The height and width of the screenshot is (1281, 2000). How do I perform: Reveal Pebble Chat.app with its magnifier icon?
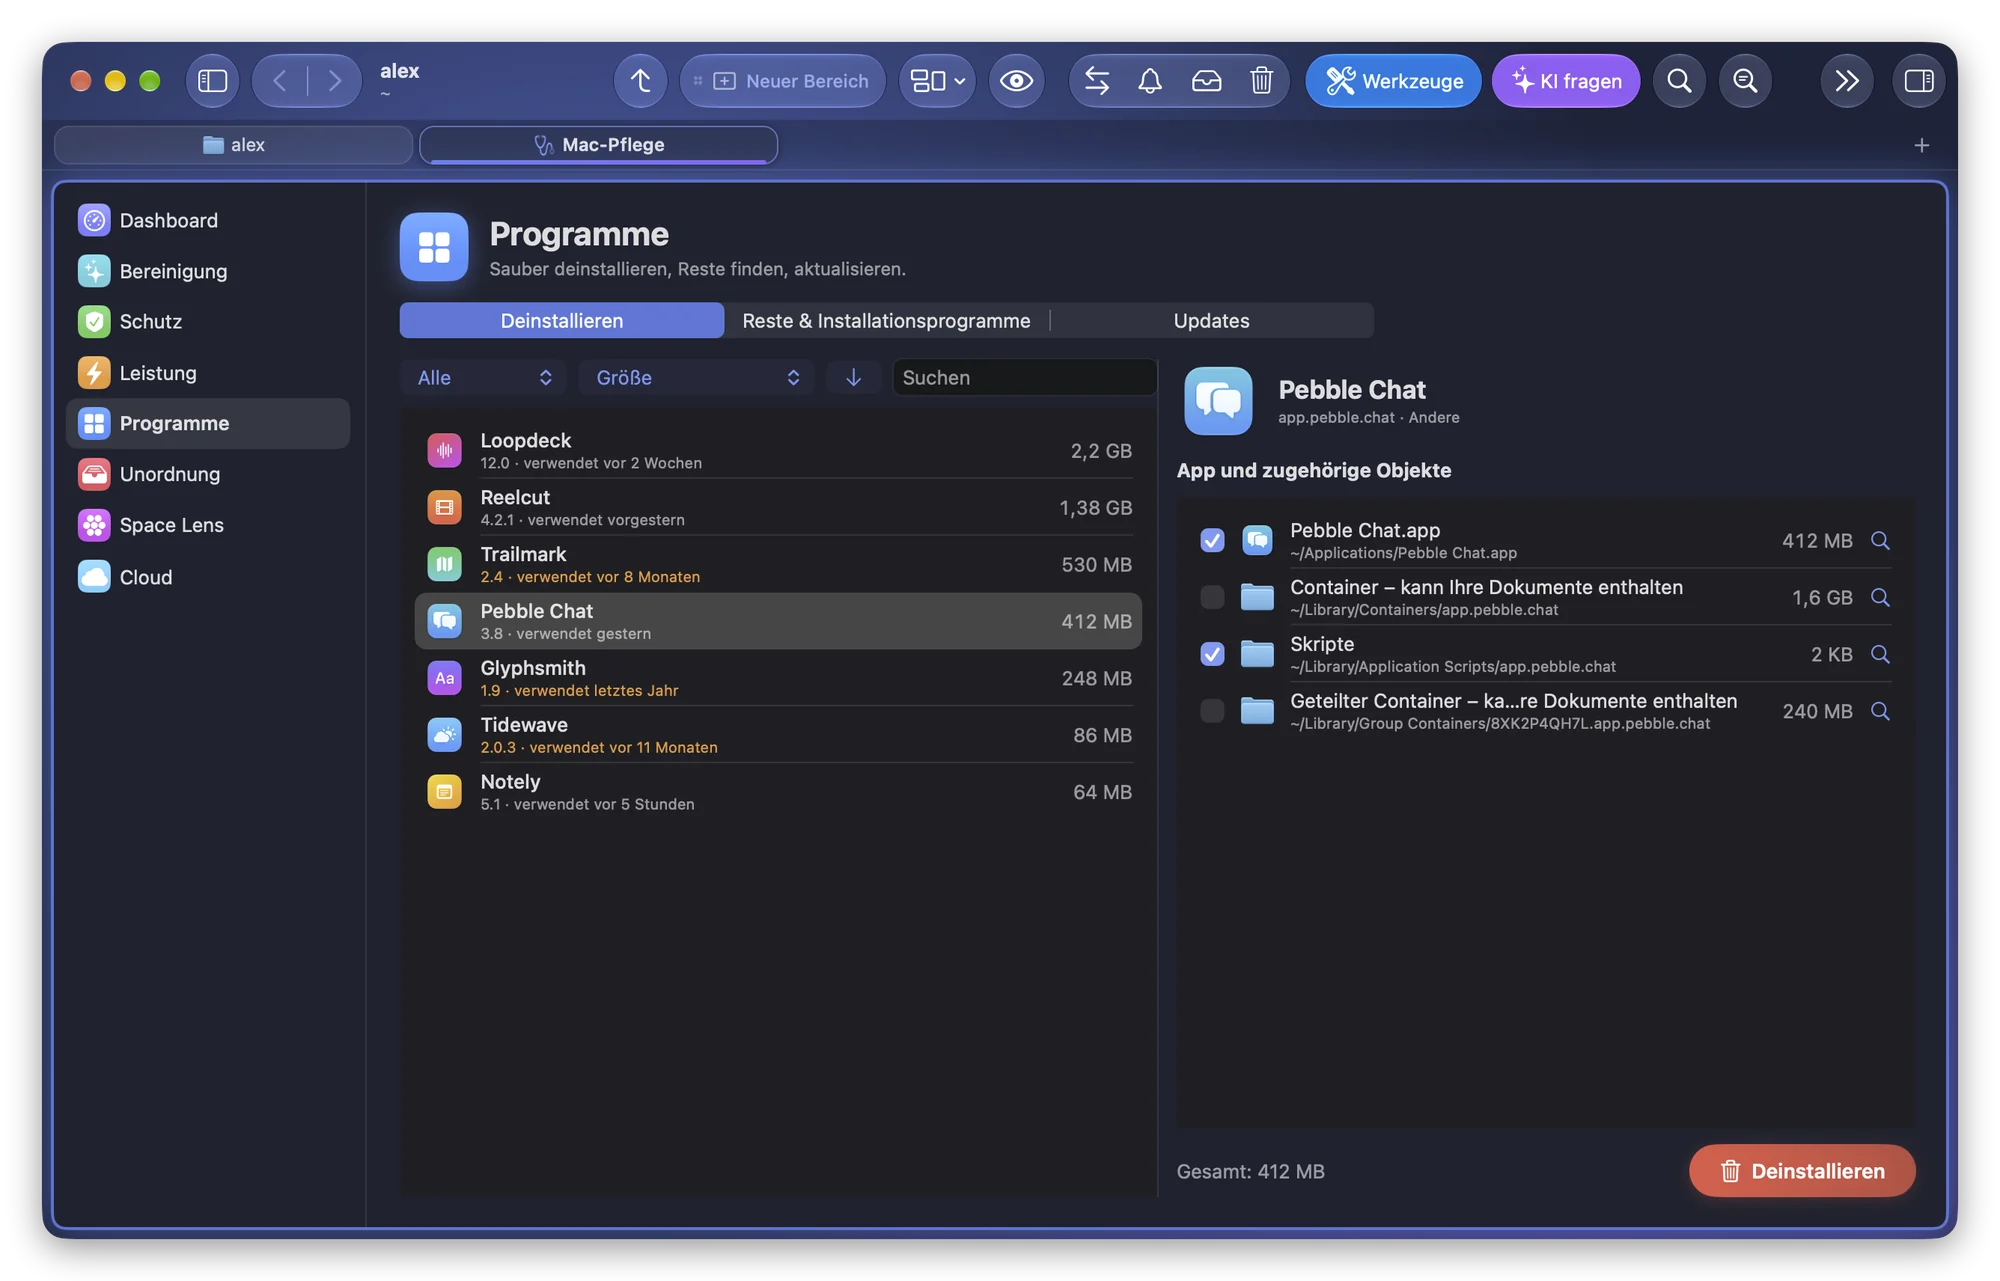(x=1880, y=541)
